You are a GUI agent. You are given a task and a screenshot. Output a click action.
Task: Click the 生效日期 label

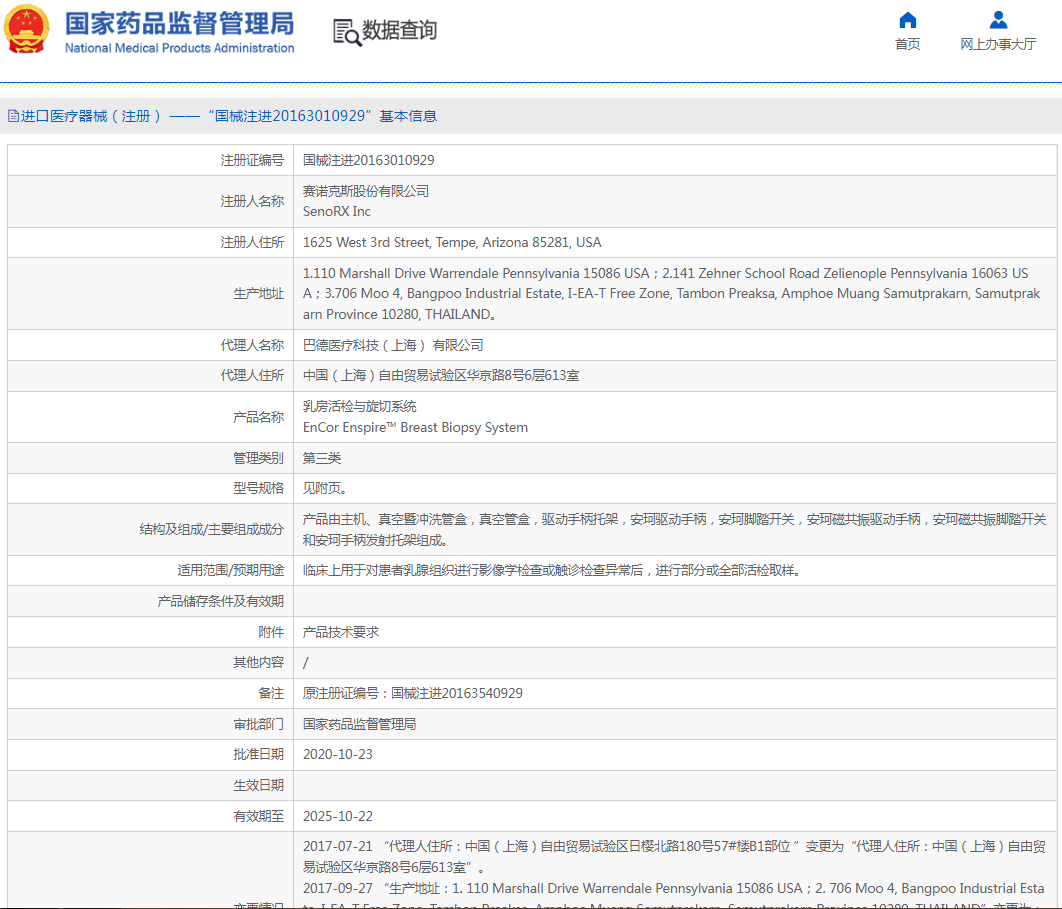259,786
